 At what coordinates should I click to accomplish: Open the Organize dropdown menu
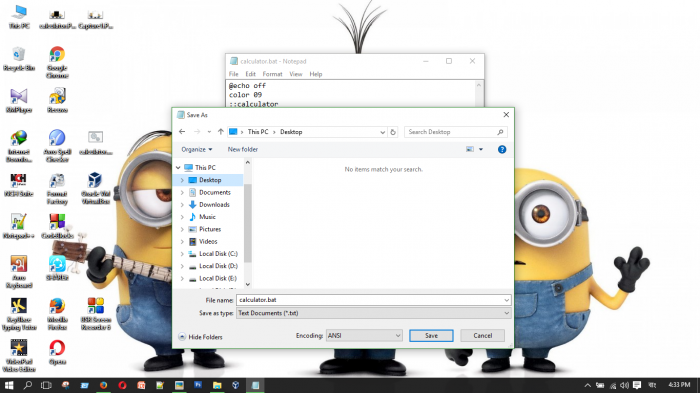(197, 150)
